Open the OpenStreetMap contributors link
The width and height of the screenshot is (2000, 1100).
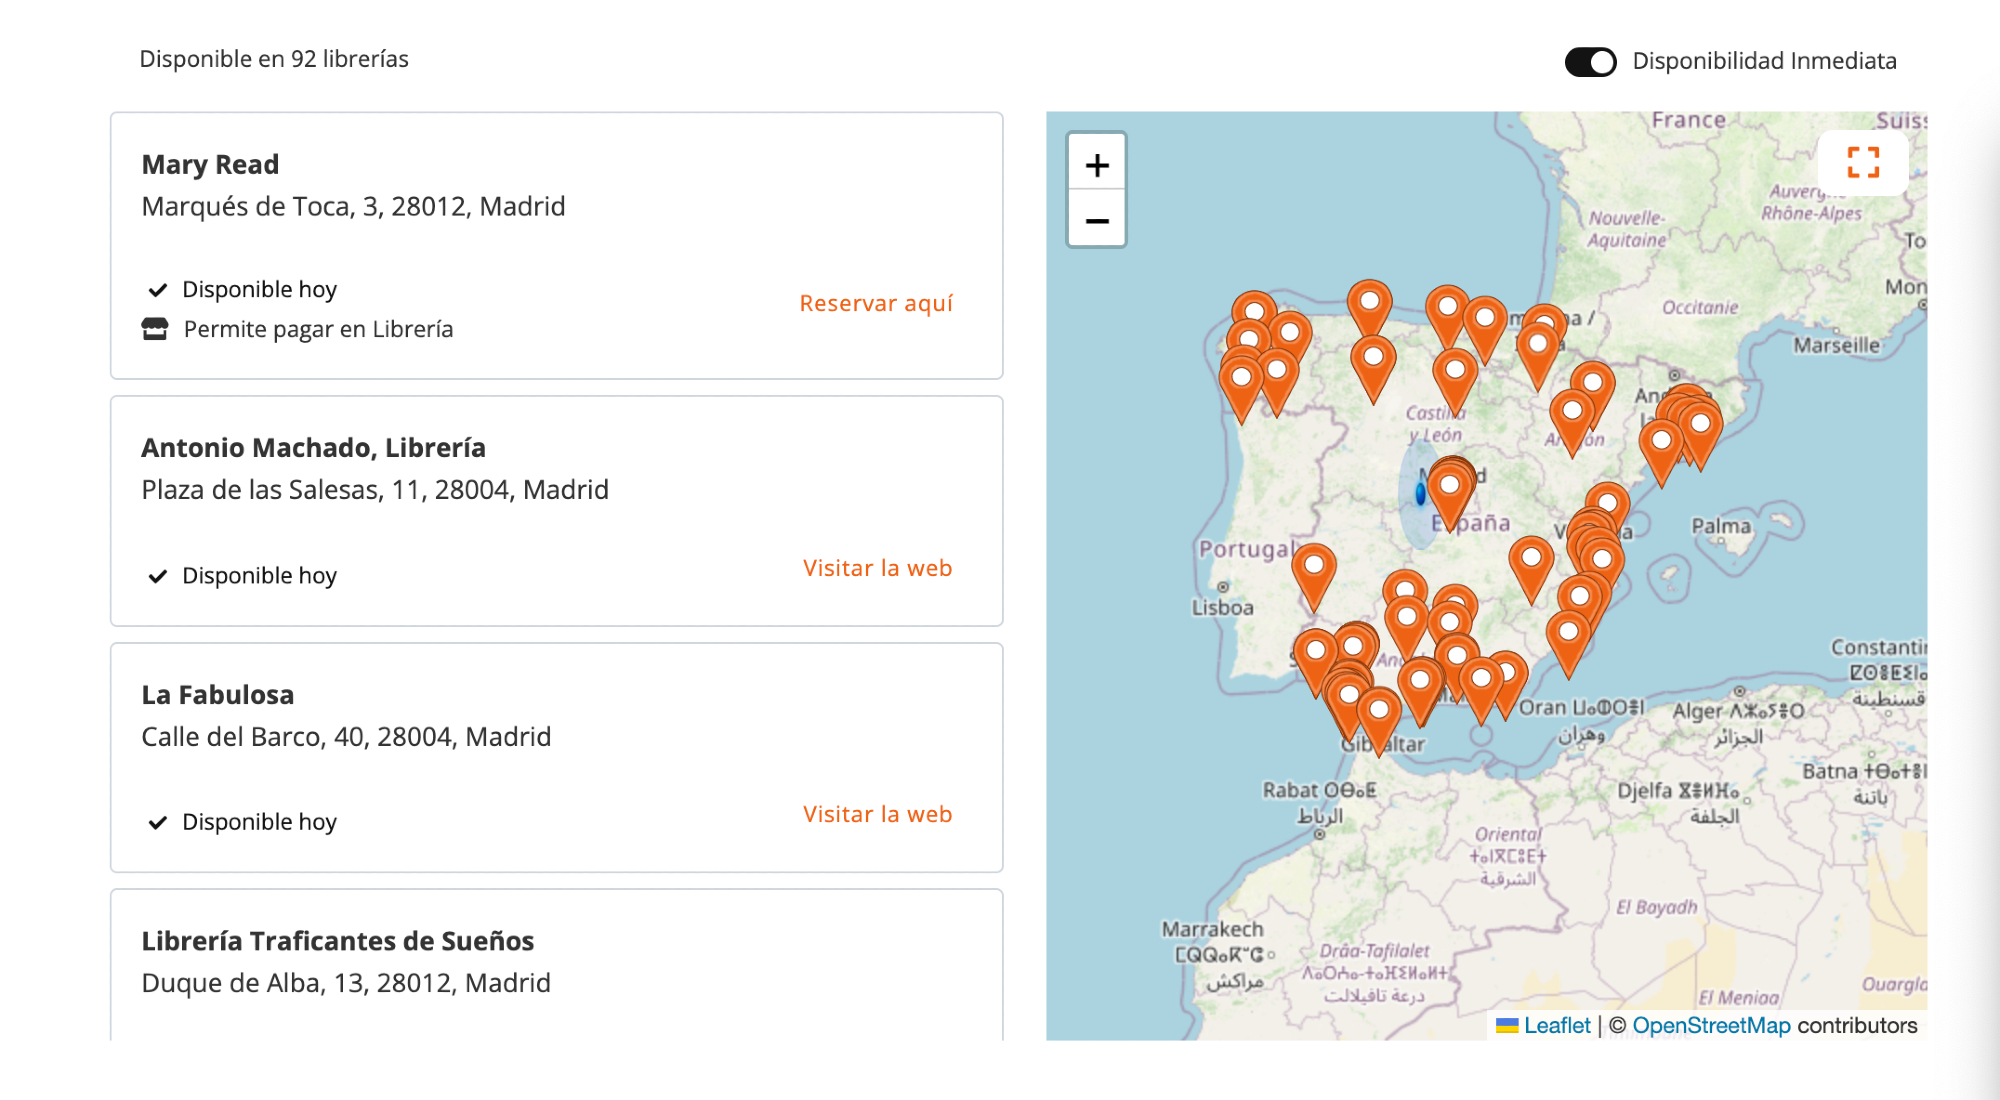click(x=1711, y=1025)
